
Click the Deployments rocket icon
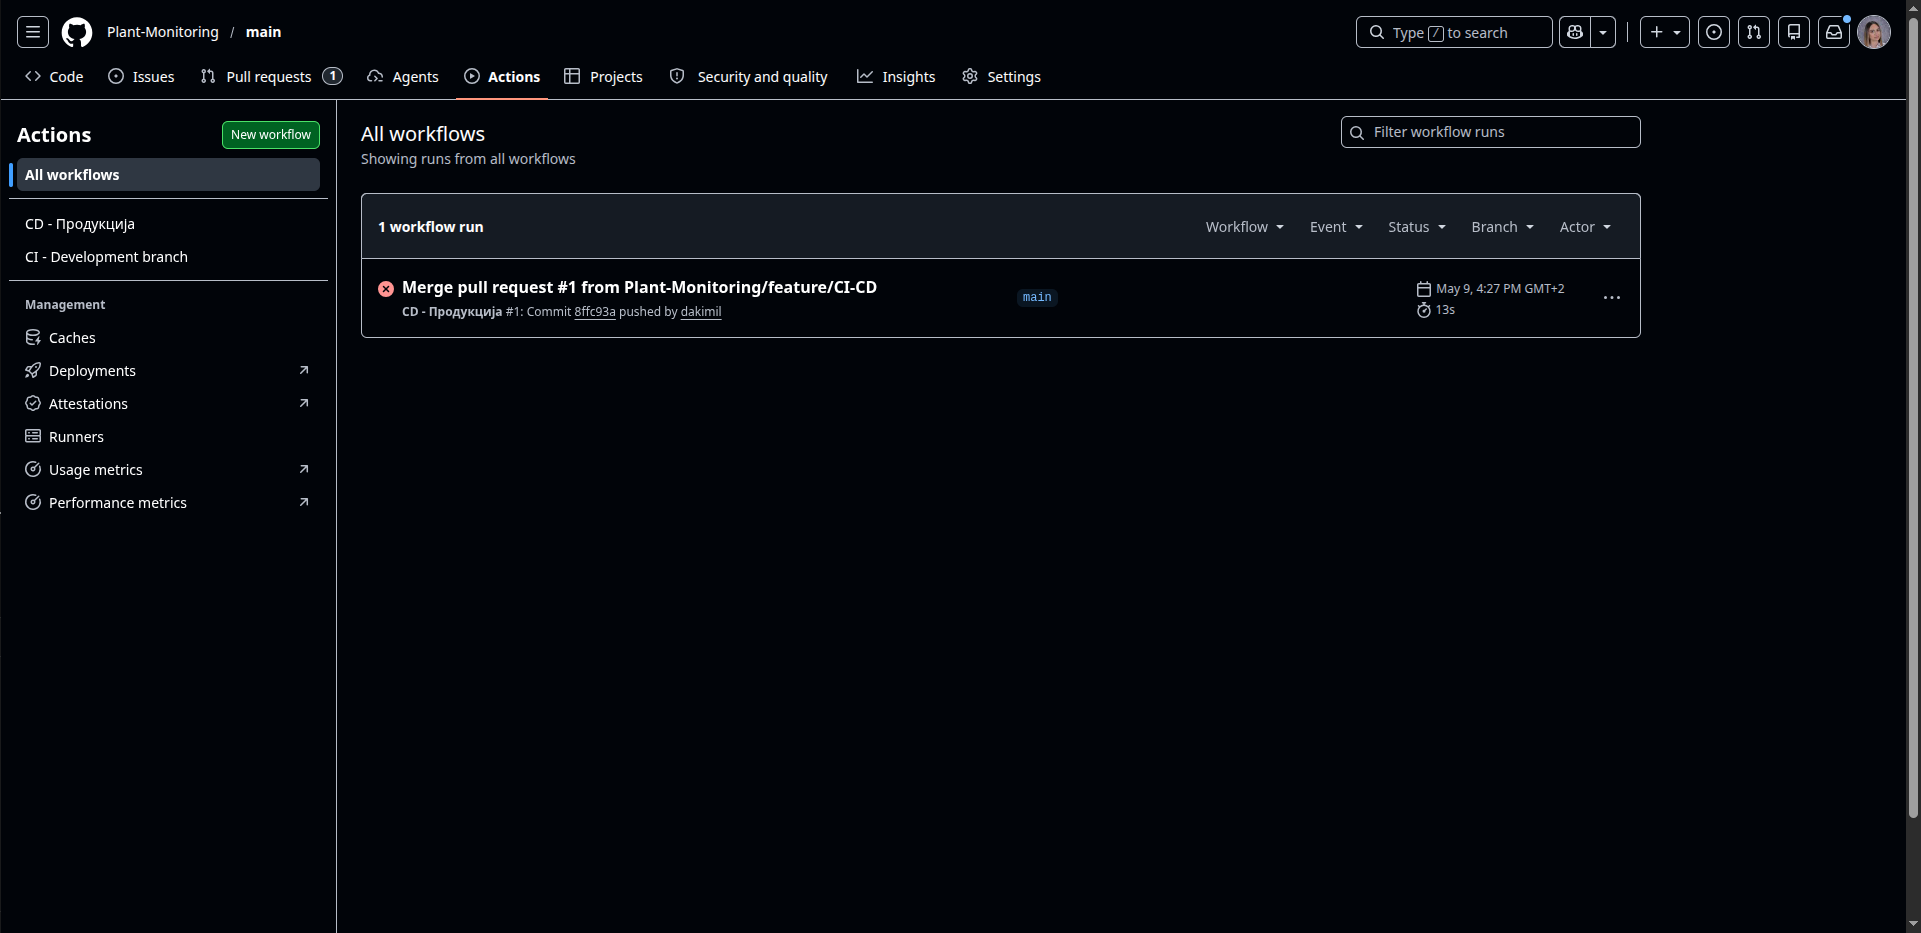pyautogui.click(x=33, y=371)
